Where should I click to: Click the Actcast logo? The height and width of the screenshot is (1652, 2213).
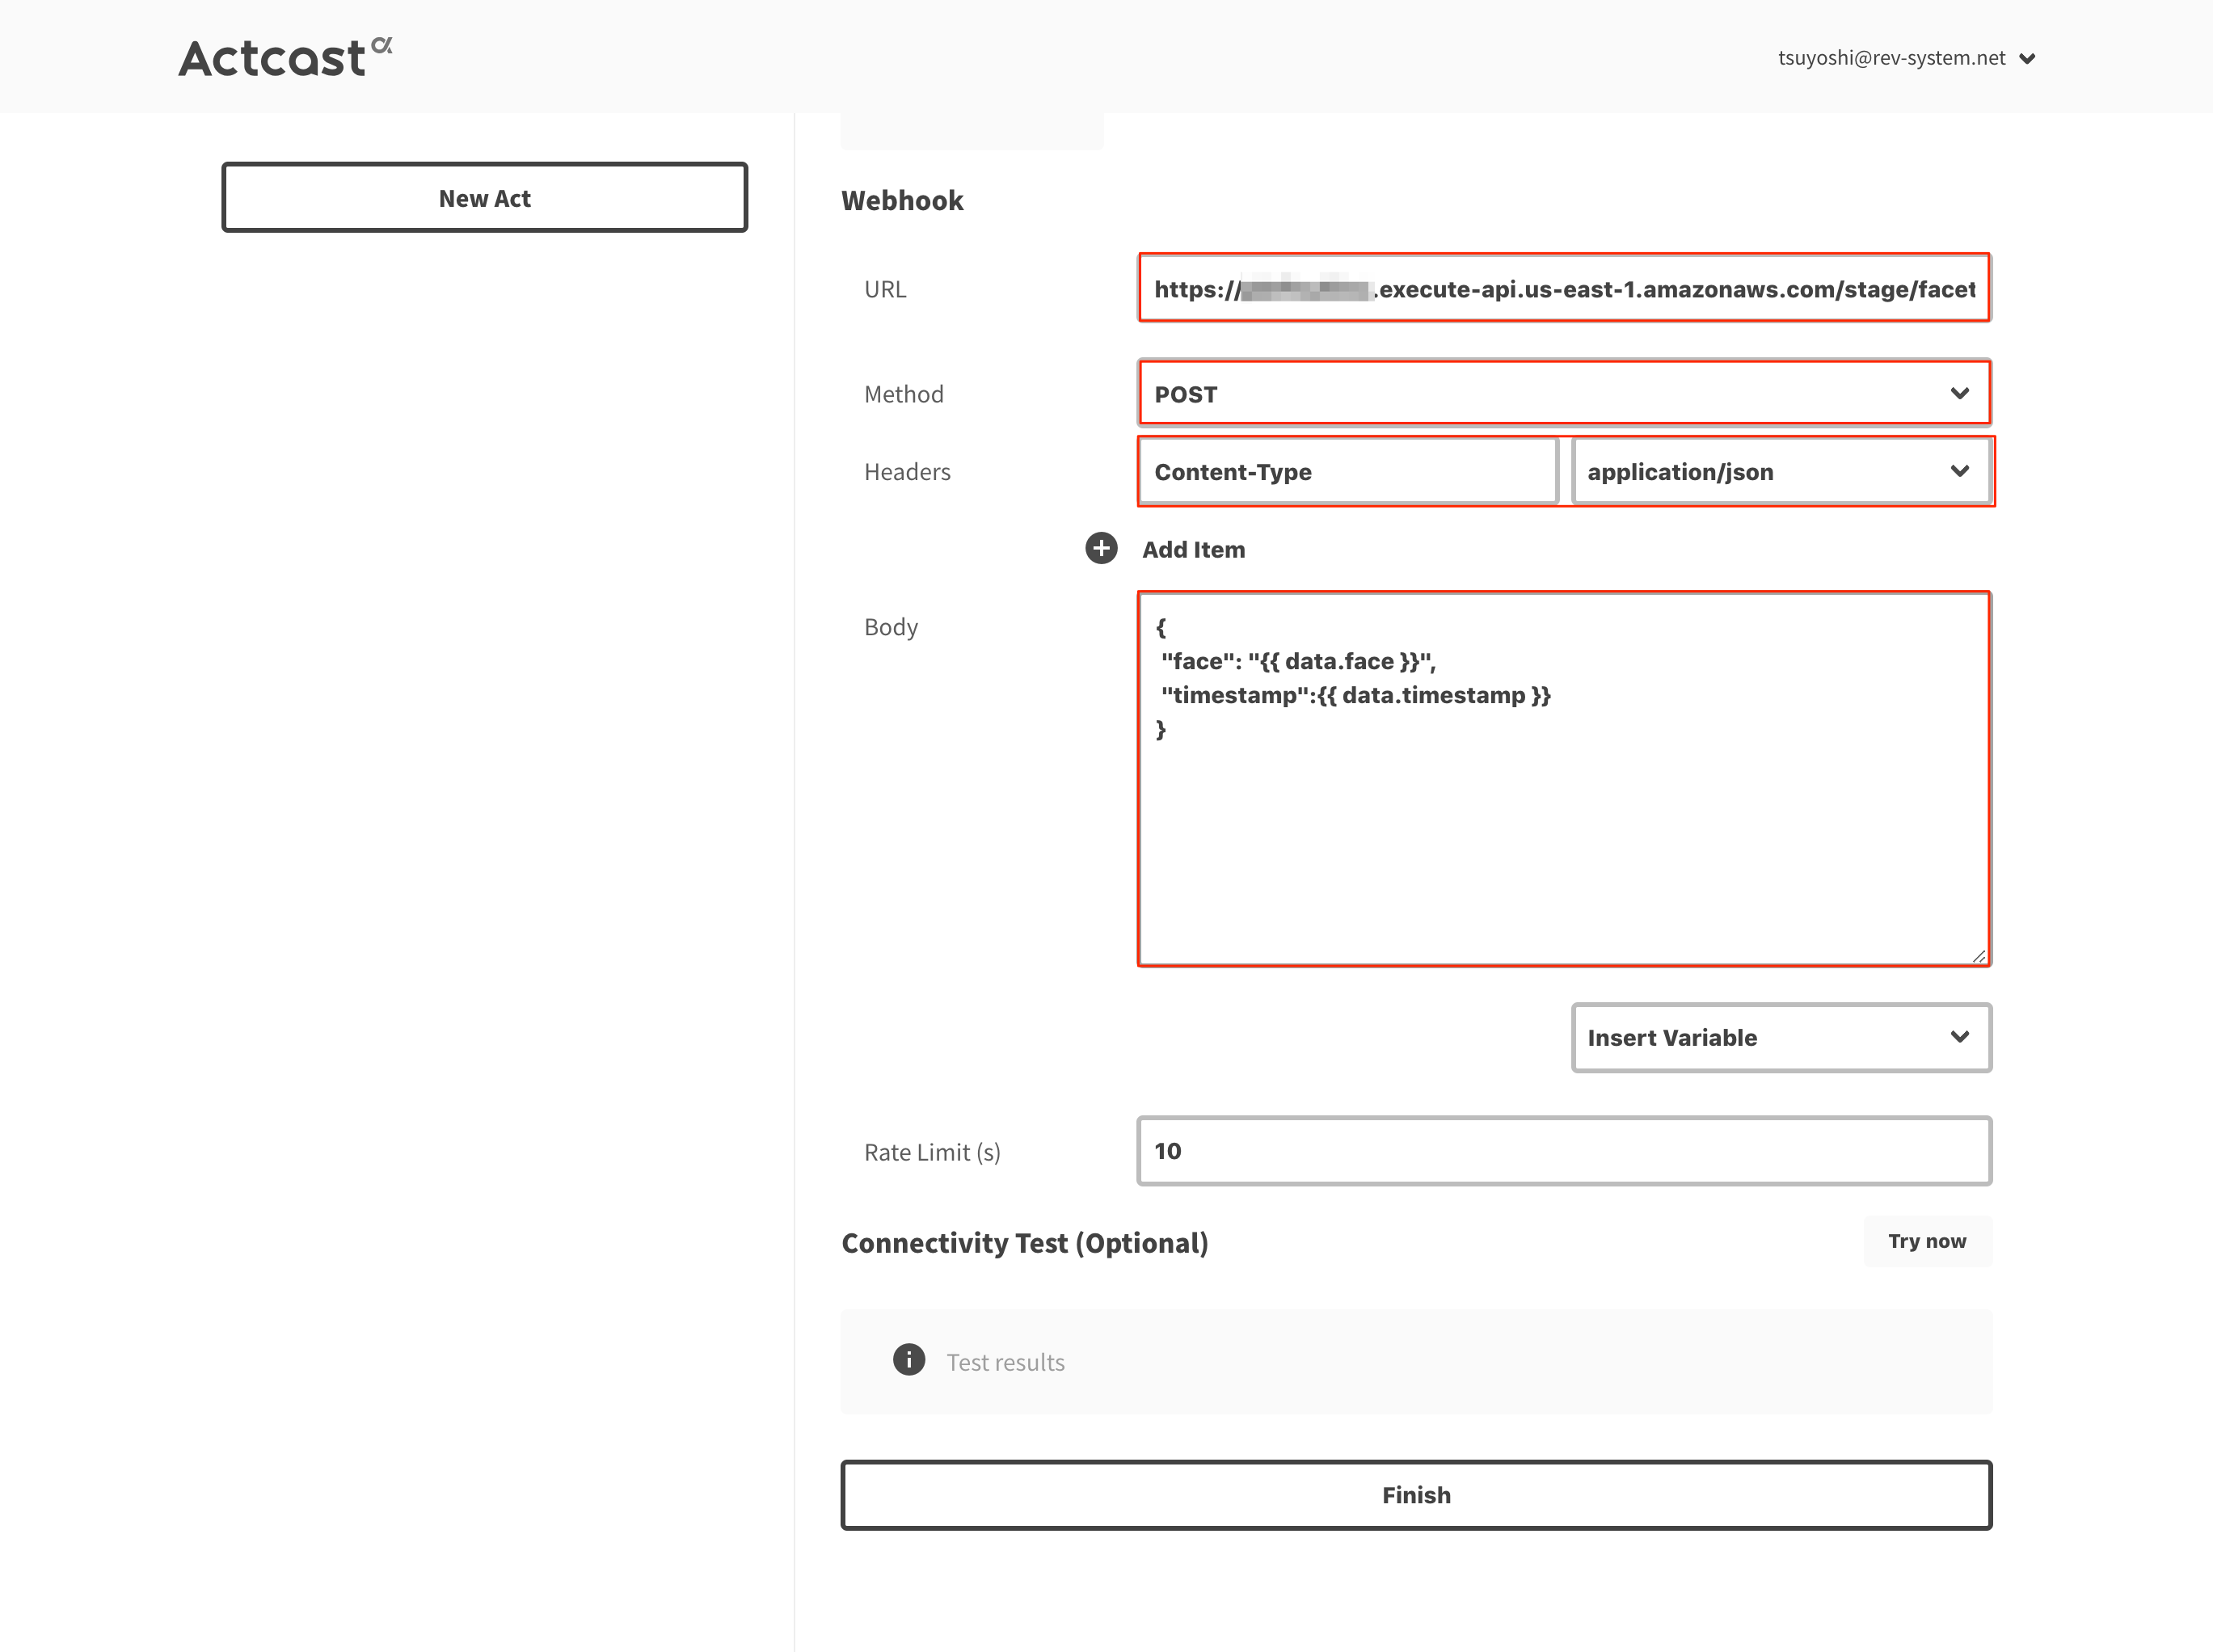[283, 57]
